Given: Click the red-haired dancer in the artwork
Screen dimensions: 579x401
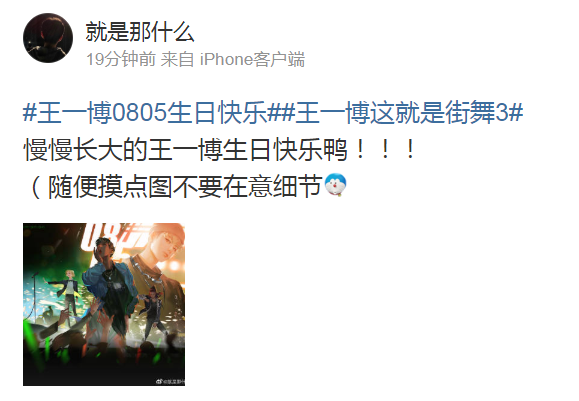Looking at the screenshot, I should (x=154, y=313).
